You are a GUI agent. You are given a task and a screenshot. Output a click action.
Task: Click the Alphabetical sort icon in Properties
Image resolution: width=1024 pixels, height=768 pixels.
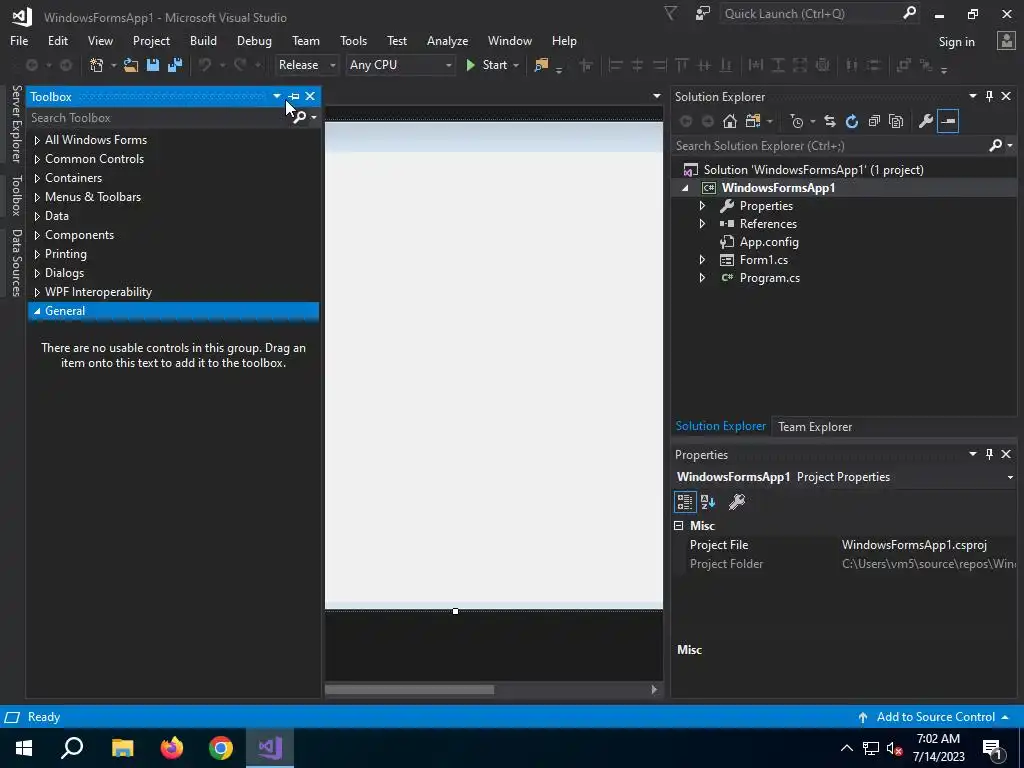click(708, 502)
